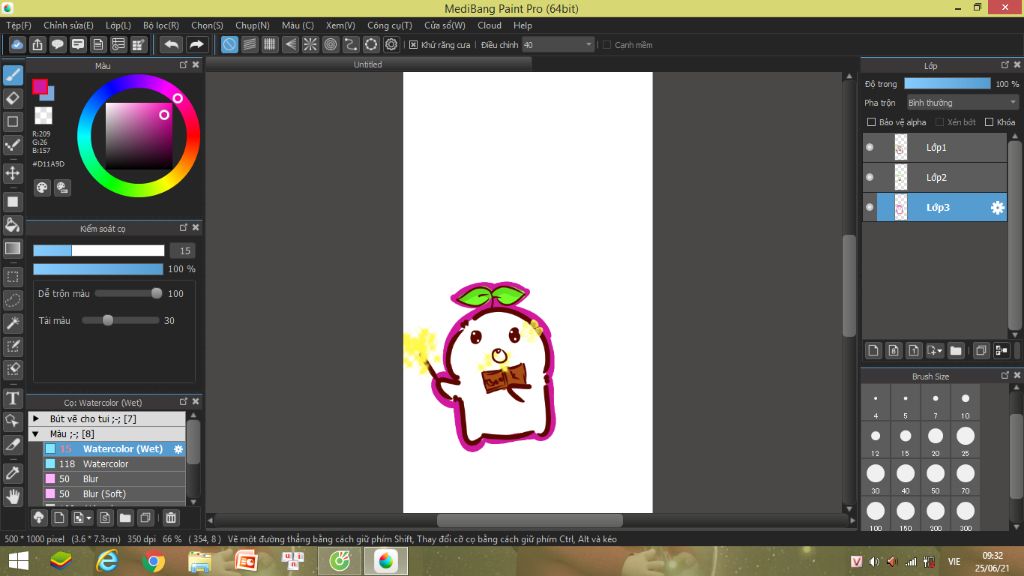Screen dimensions: 1024x576
Task: Click the Redo arrow in toolbar
Action: (x=196, y=44)
